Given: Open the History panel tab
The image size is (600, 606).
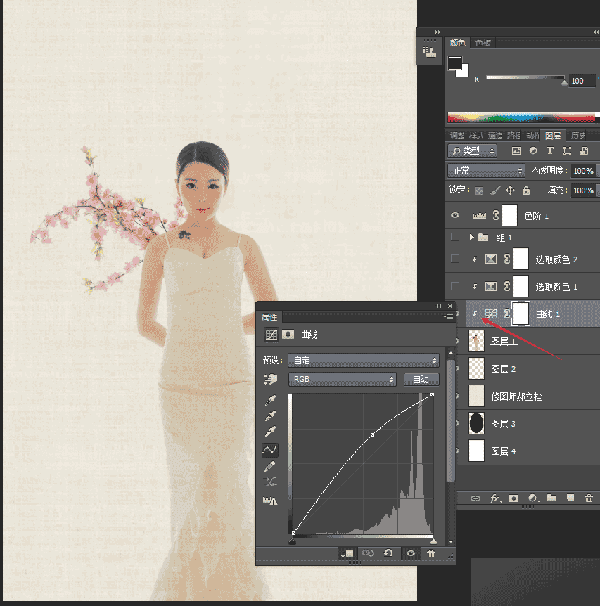Looking at the screenshot, I should [x=578, y=135].
